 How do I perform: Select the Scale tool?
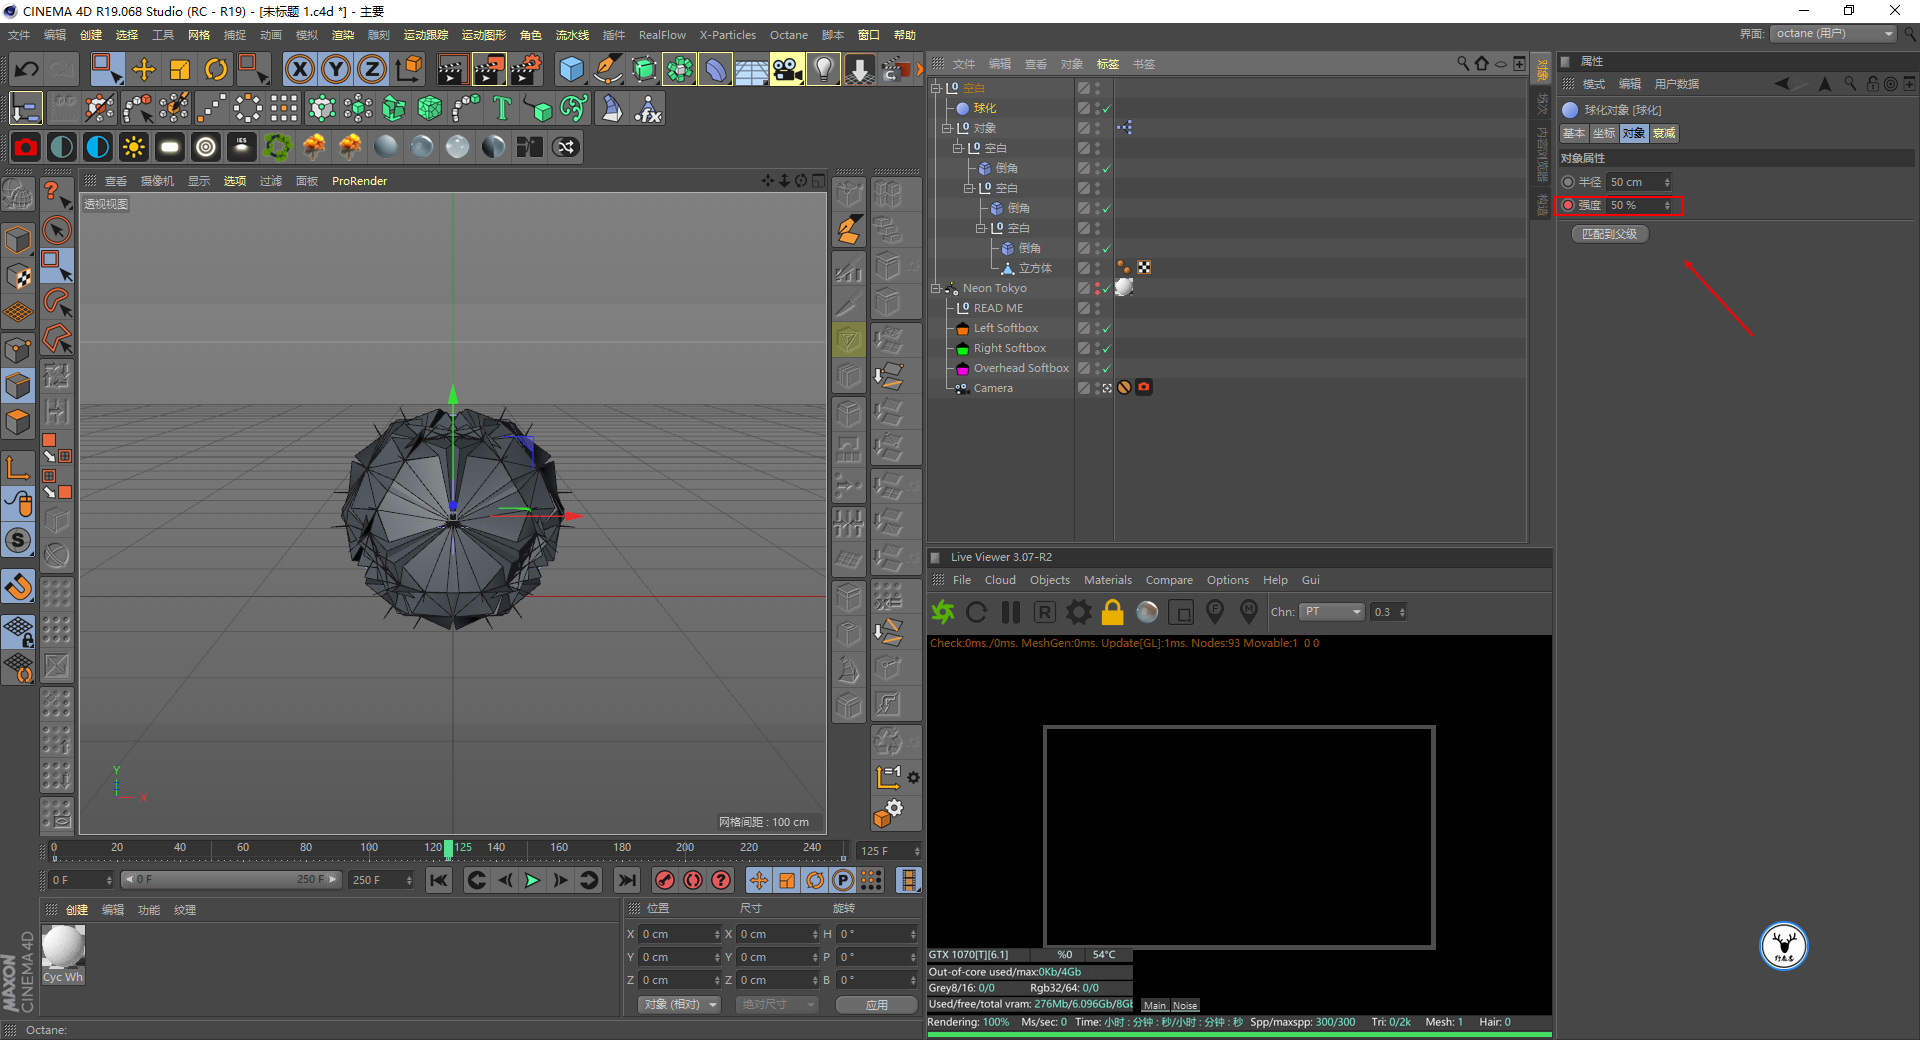pos(180,69)
